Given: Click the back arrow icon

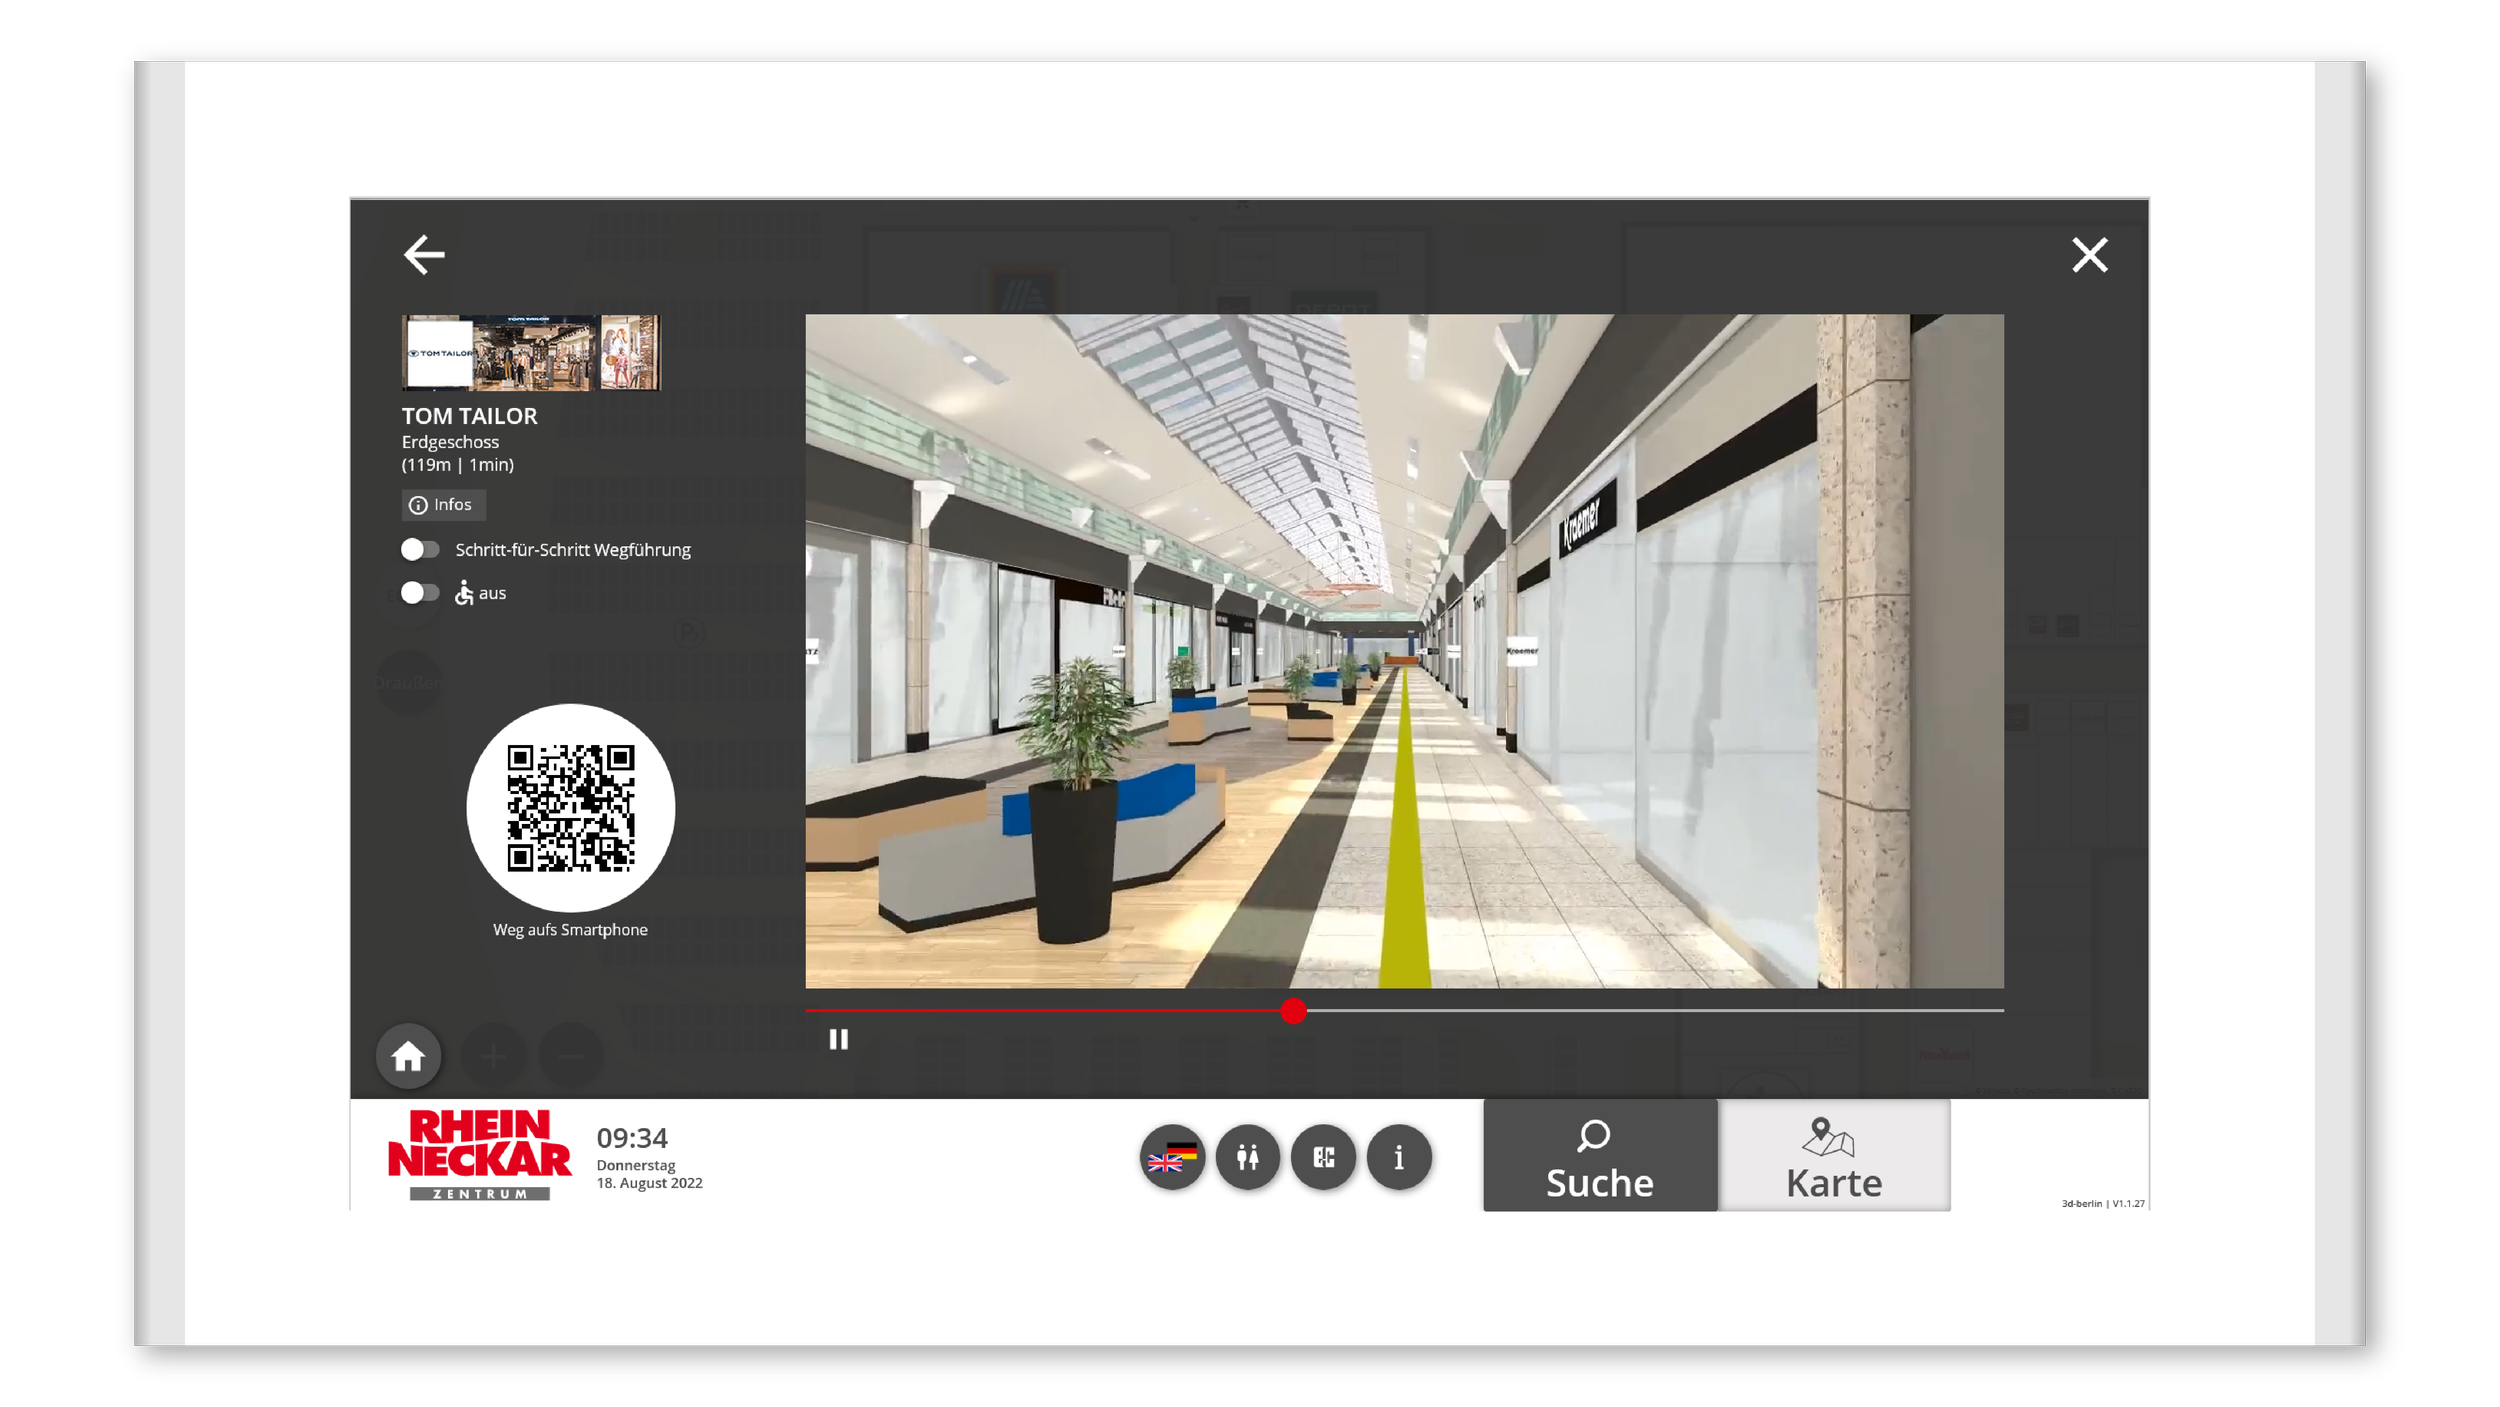Looking at the screenshot, I should [x=423, y=255].
